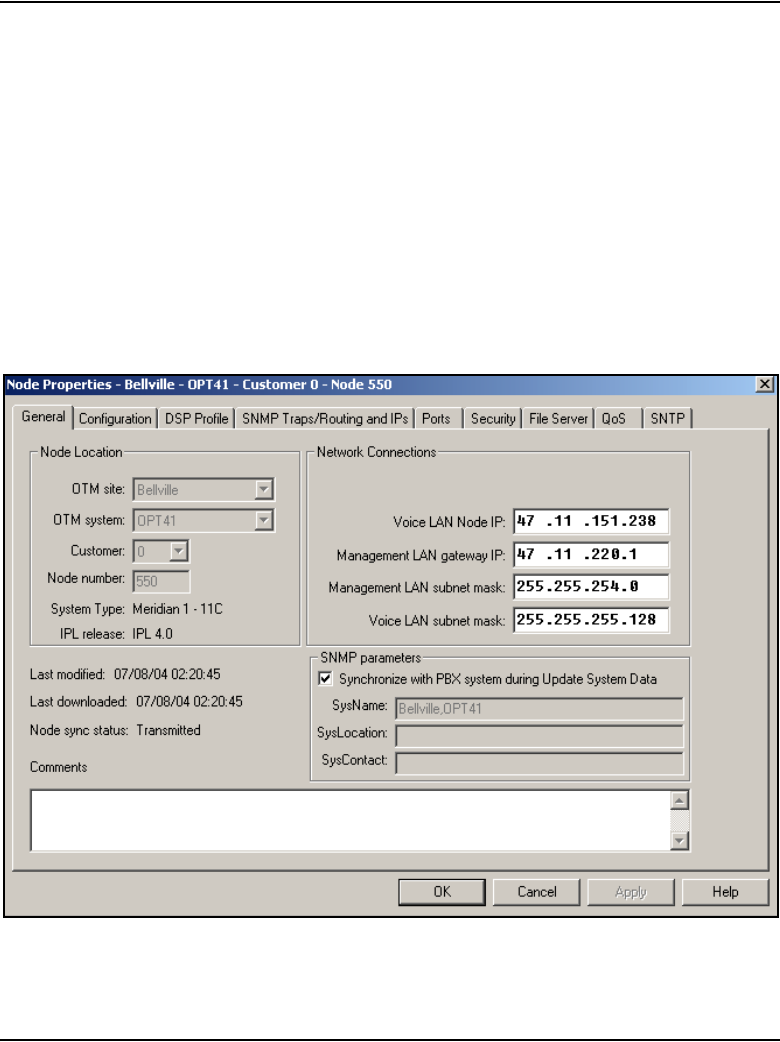
Task: Edit the Voice LAN Node IP field
Action: click(x=591, y=521)
